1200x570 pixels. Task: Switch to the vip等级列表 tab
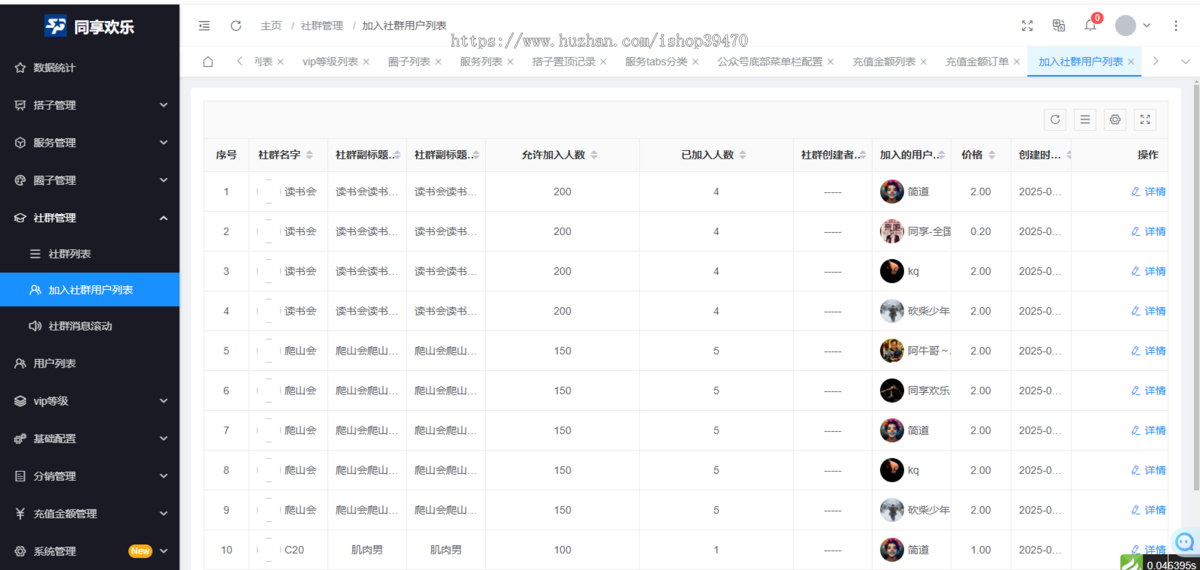[x=330, y=62]
